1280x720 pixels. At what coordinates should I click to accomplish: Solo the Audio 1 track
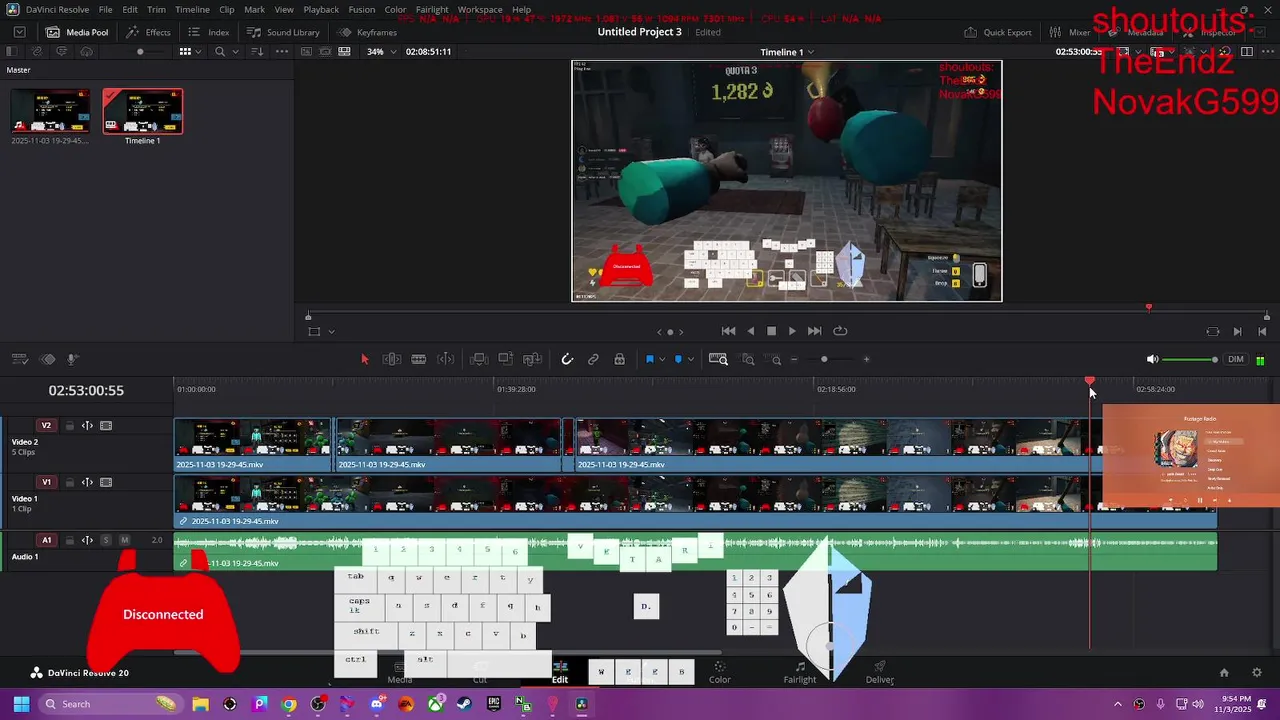point(106,540)
